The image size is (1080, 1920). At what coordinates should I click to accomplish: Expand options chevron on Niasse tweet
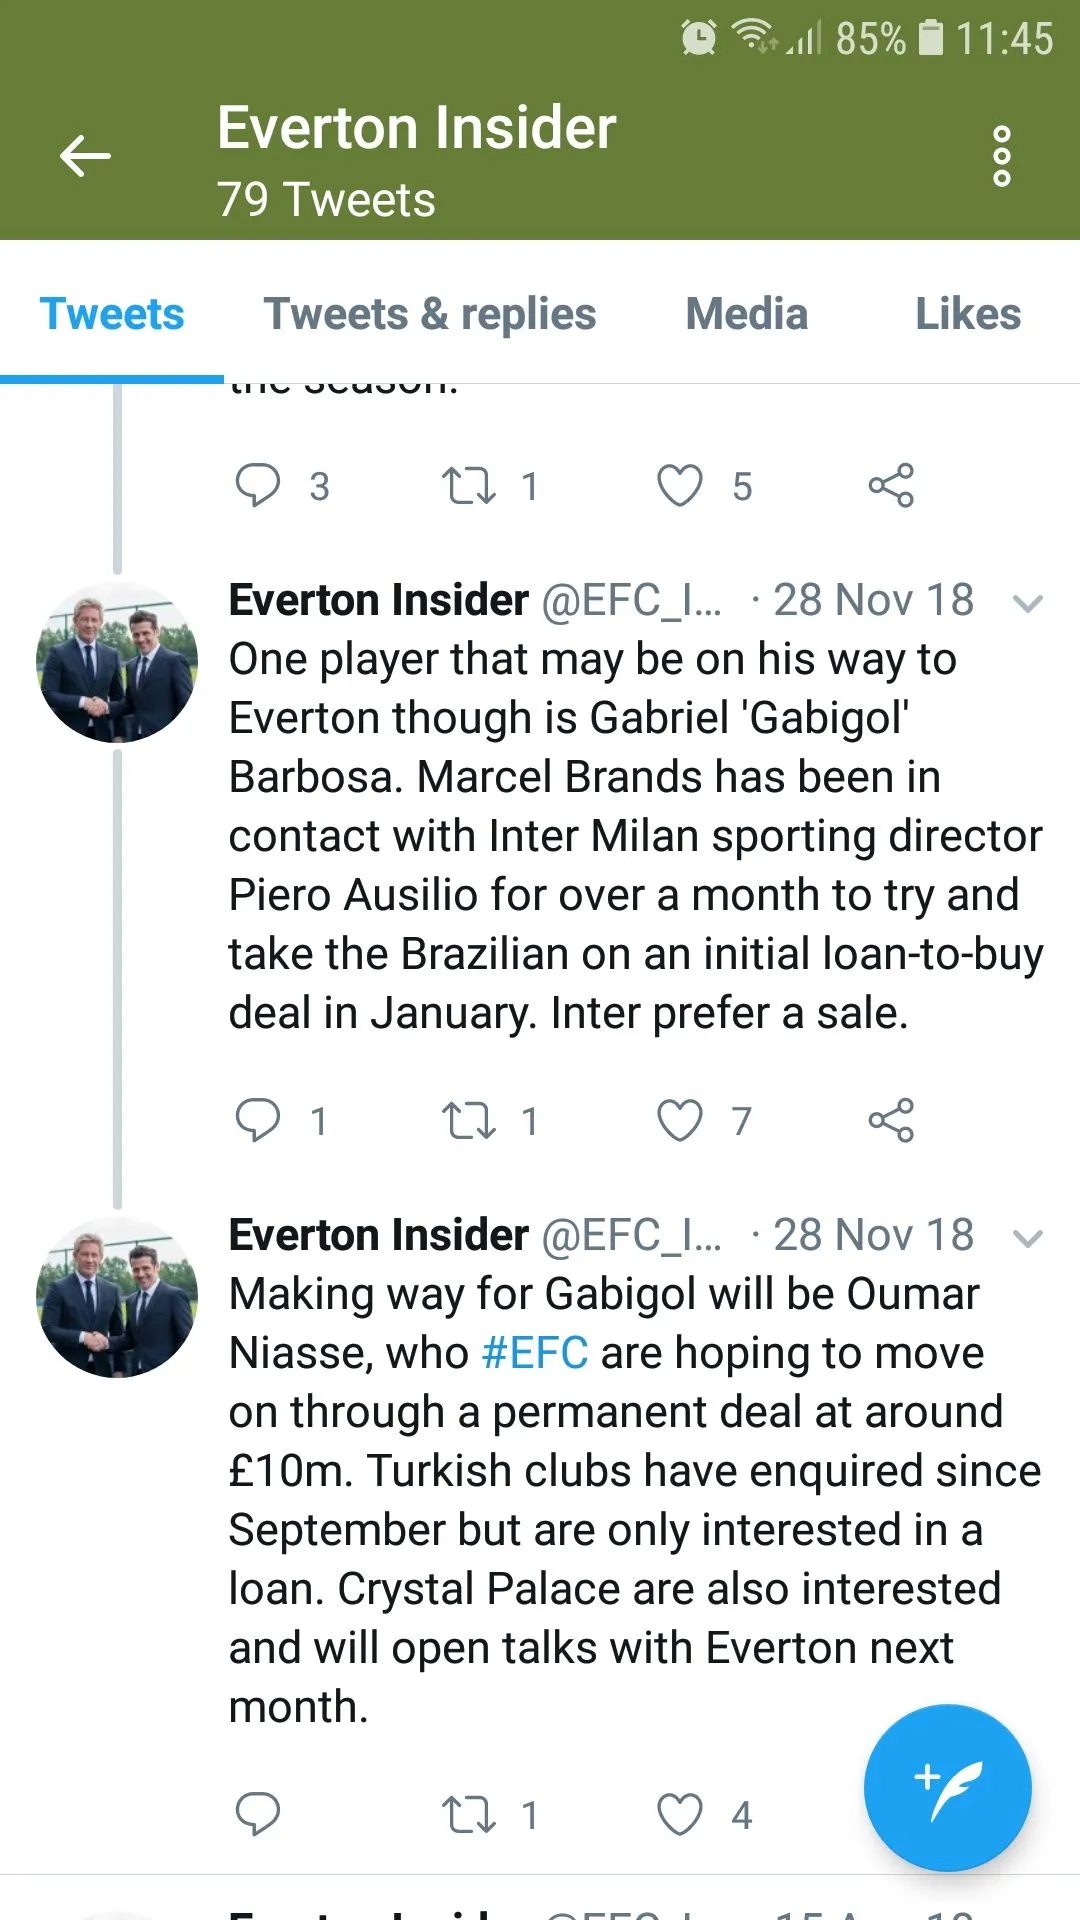pos(1028,1238)
